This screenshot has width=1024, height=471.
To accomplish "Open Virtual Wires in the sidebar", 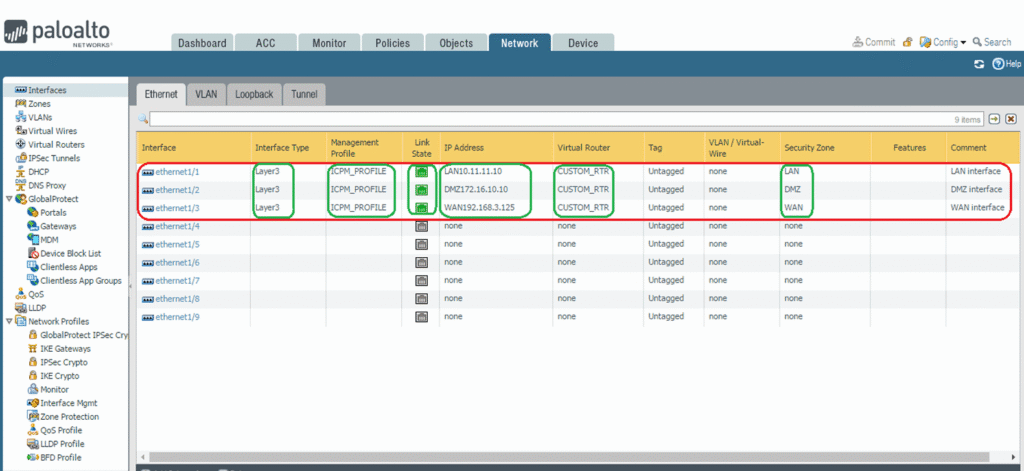I will (52, 131).
